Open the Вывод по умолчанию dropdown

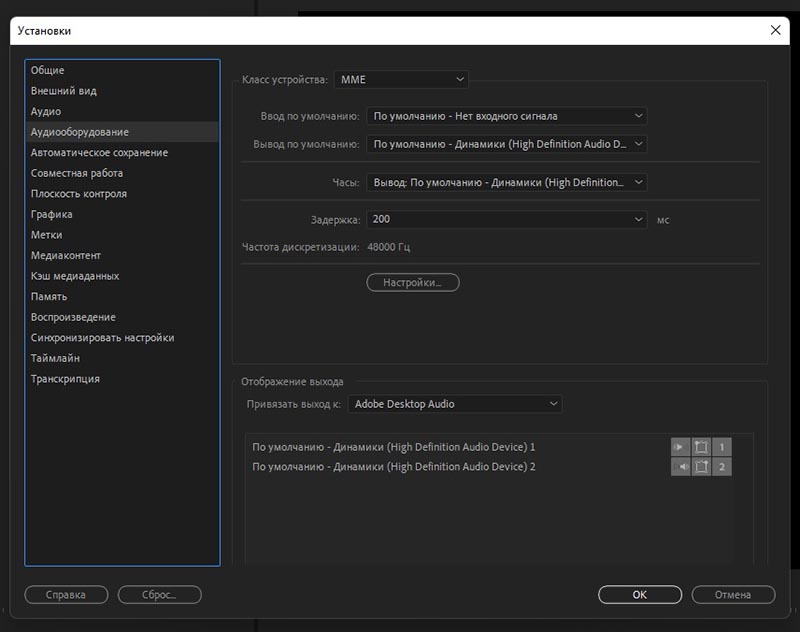pos(507,144)
